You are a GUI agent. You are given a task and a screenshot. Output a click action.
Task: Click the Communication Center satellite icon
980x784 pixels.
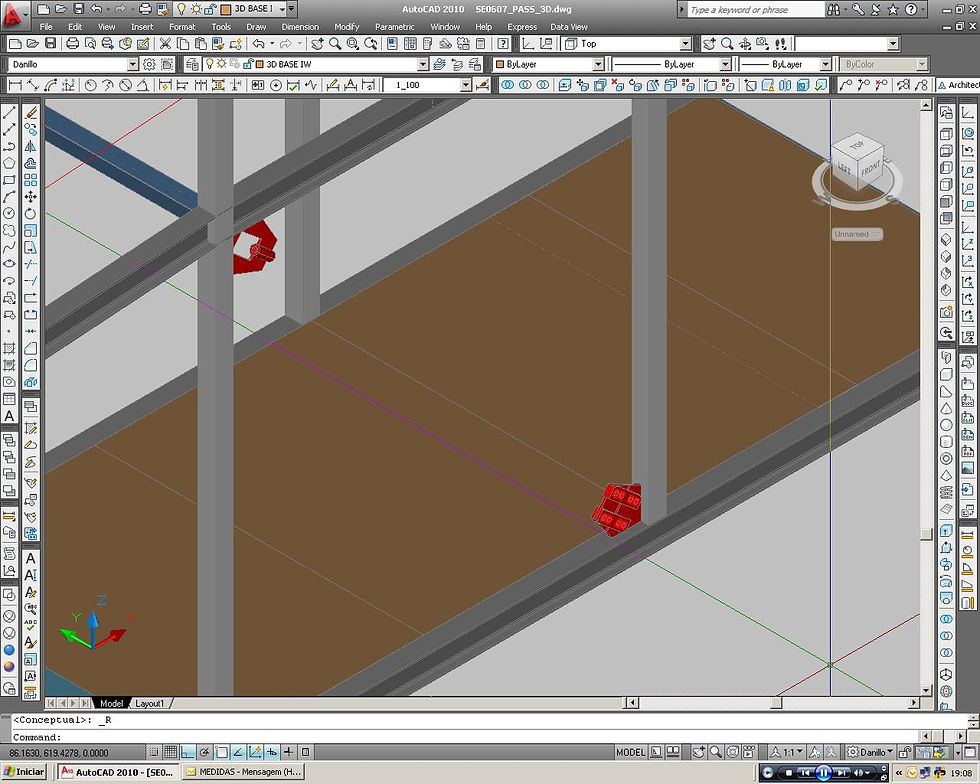[x=876, y=9]
